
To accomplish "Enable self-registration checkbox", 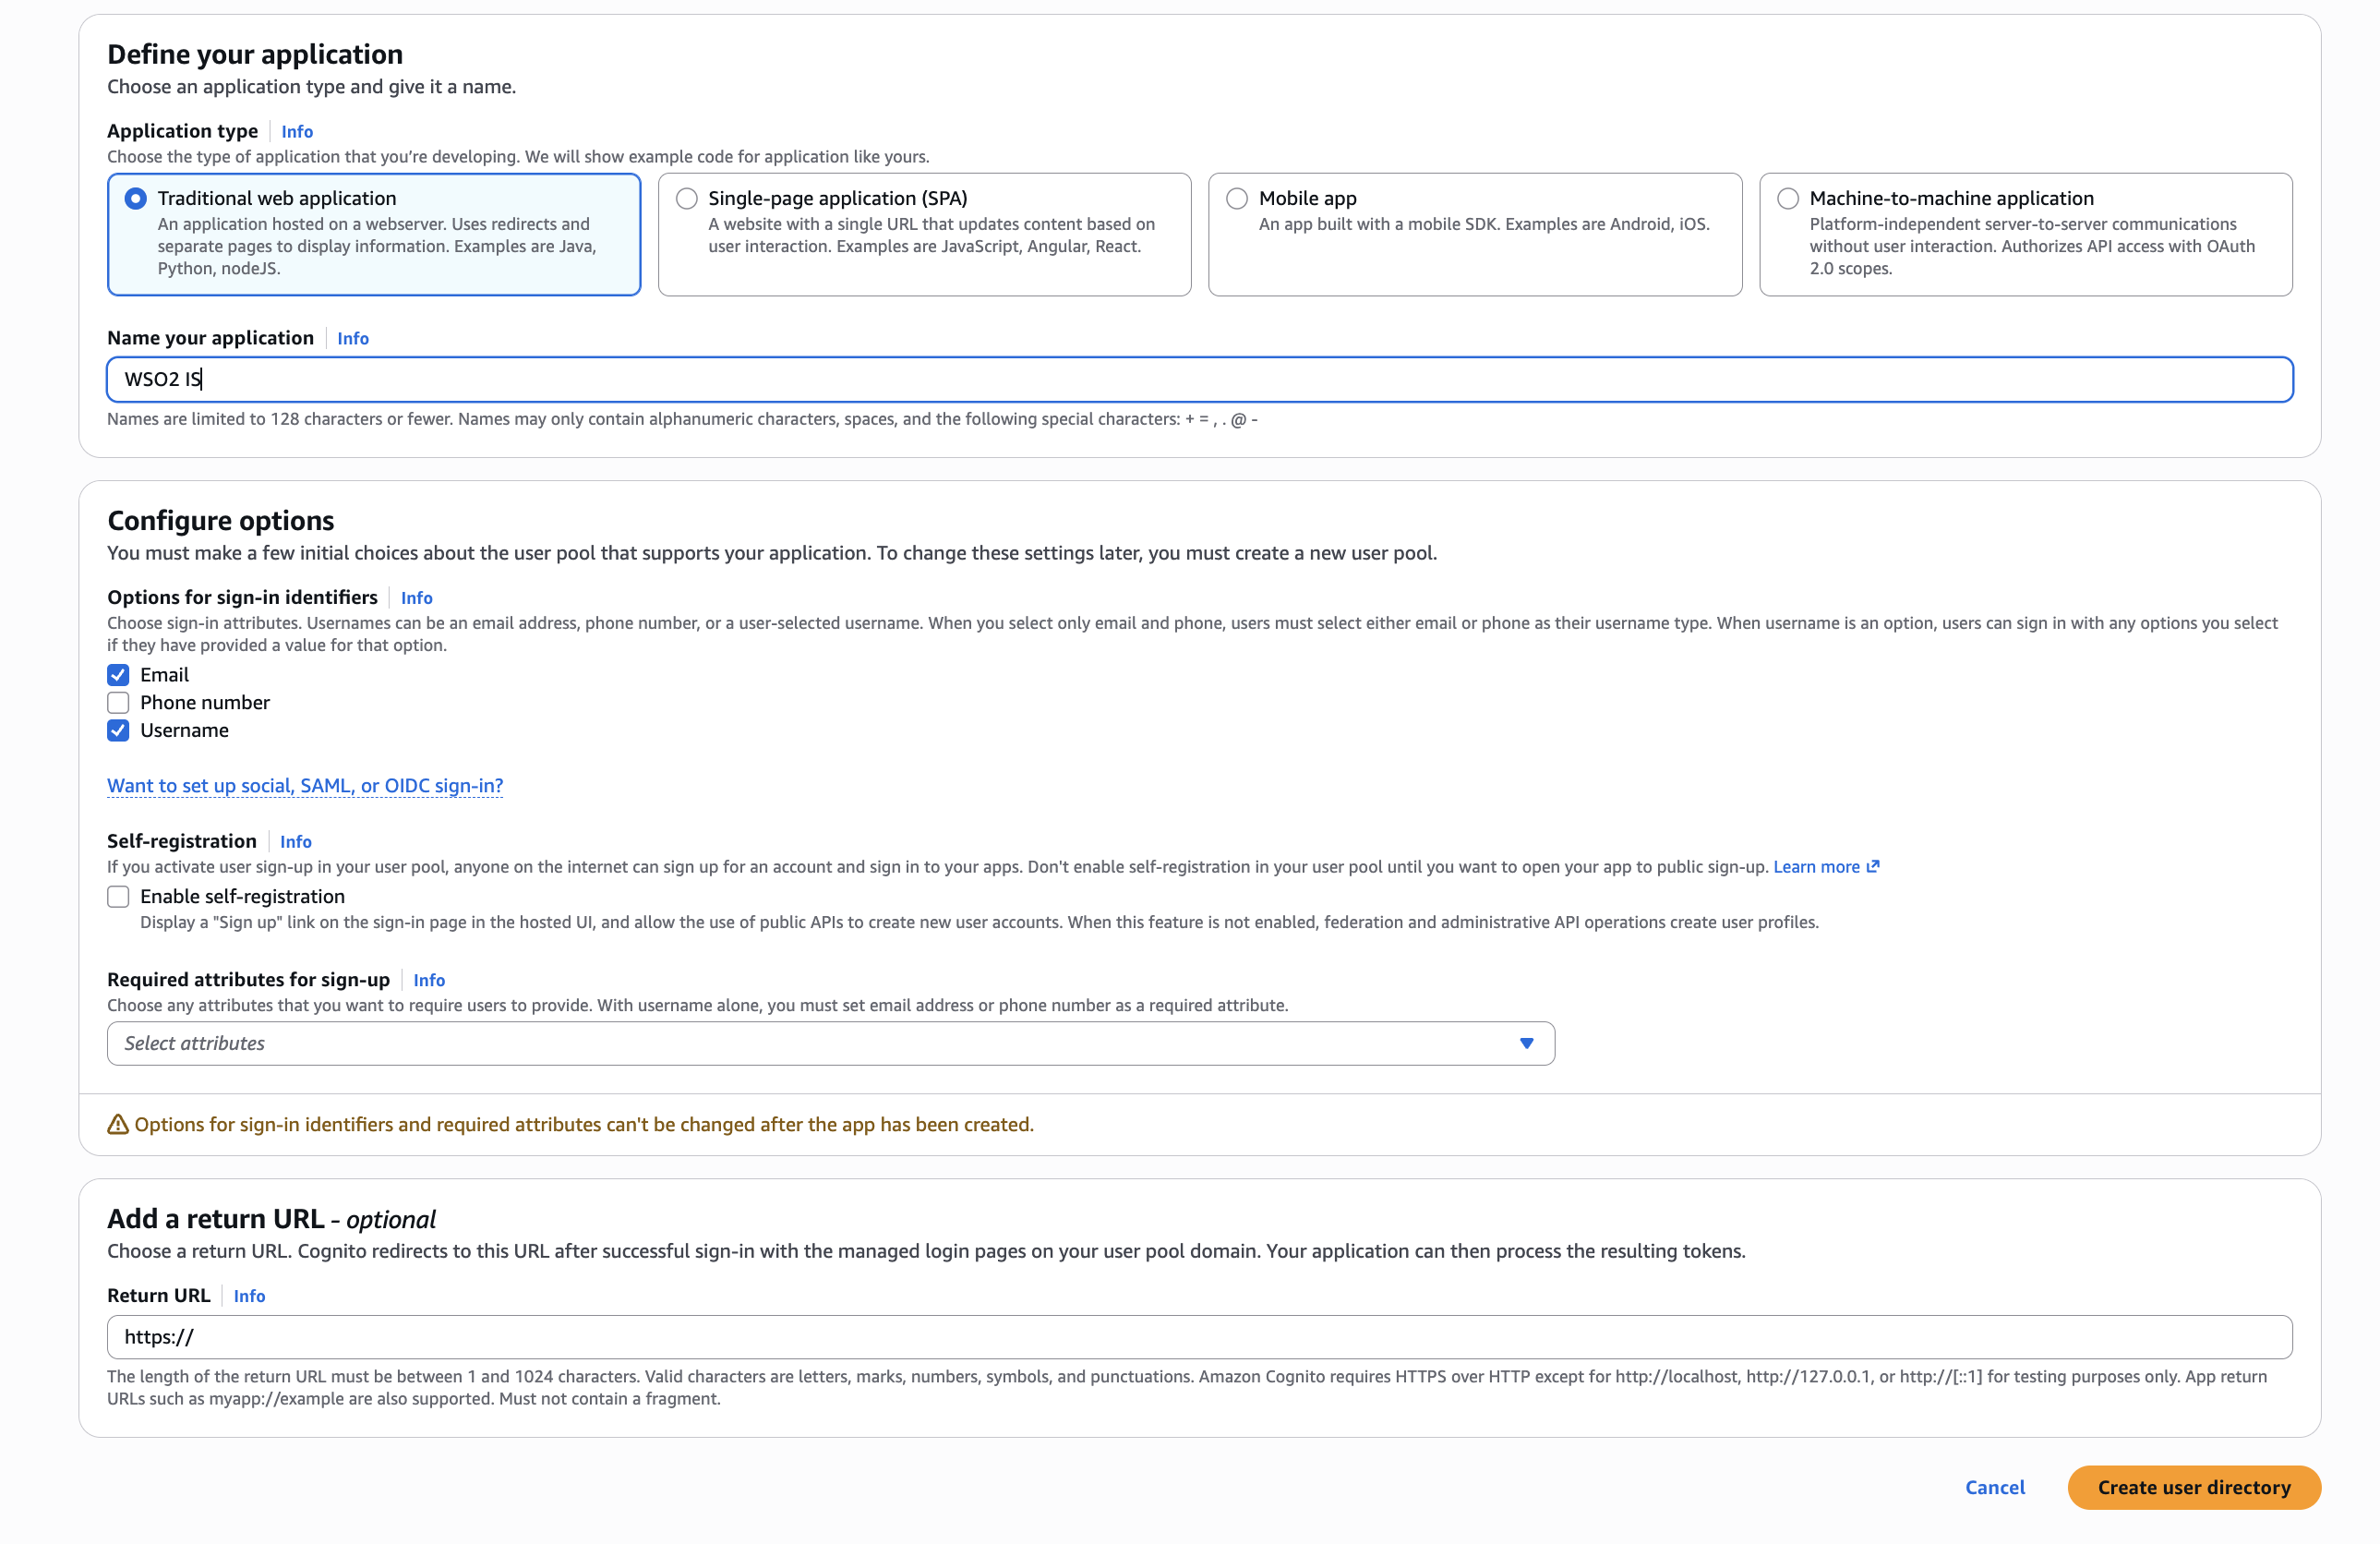I will click(x=118, y=897).
